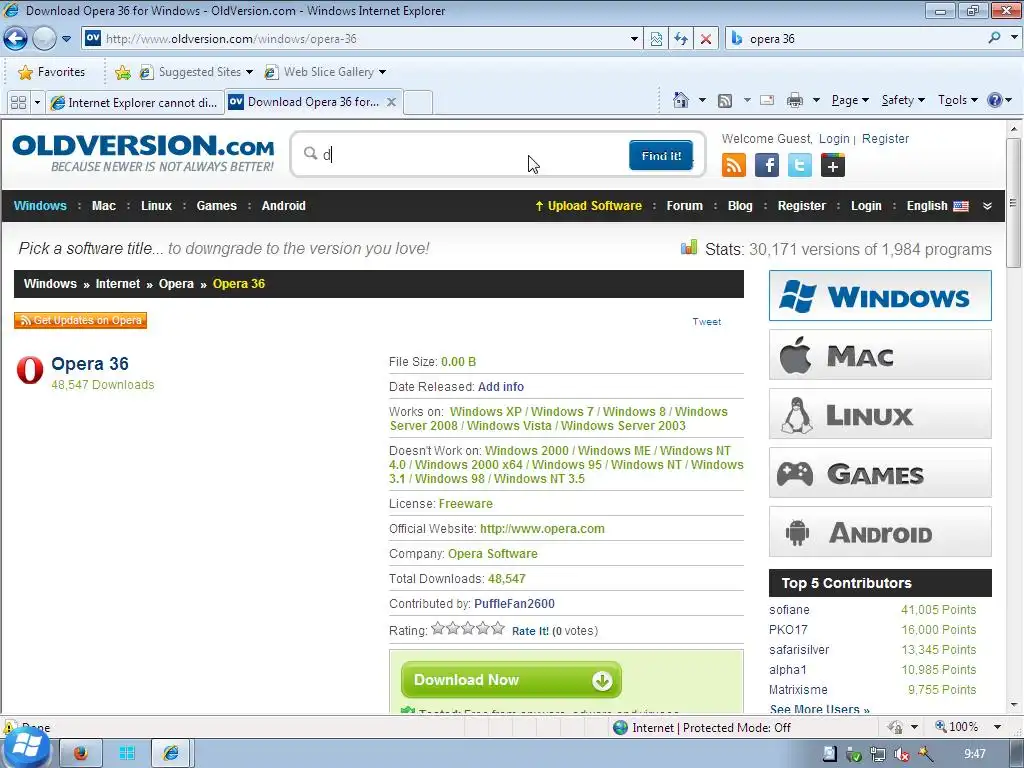Click the Refresh page icon
Image resolution: width=1024 pixels, height=768 pixels.
pos(681,39)
